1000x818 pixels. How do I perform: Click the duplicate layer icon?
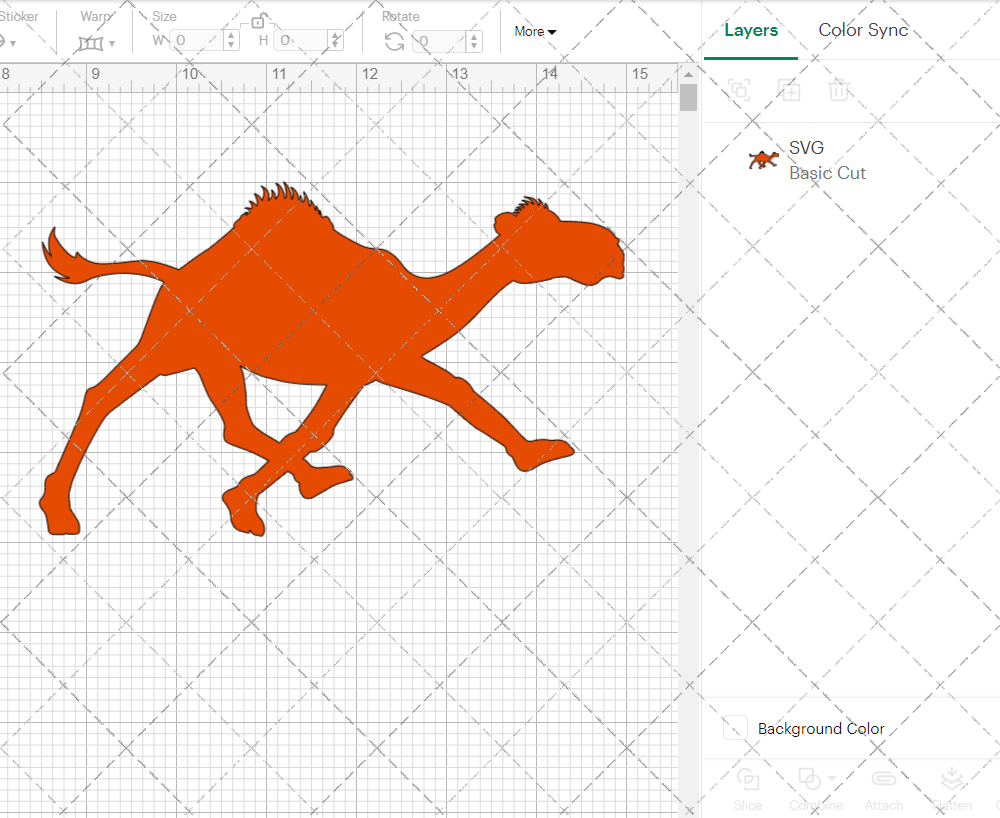coord(789,90)
